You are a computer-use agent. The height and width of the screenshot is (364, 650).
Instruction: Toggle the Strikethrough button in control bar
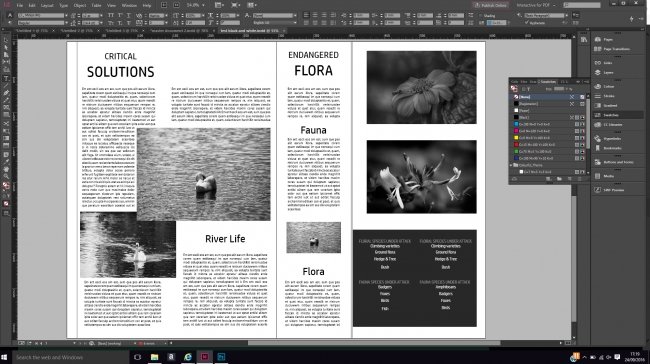[x=129, y=23]
